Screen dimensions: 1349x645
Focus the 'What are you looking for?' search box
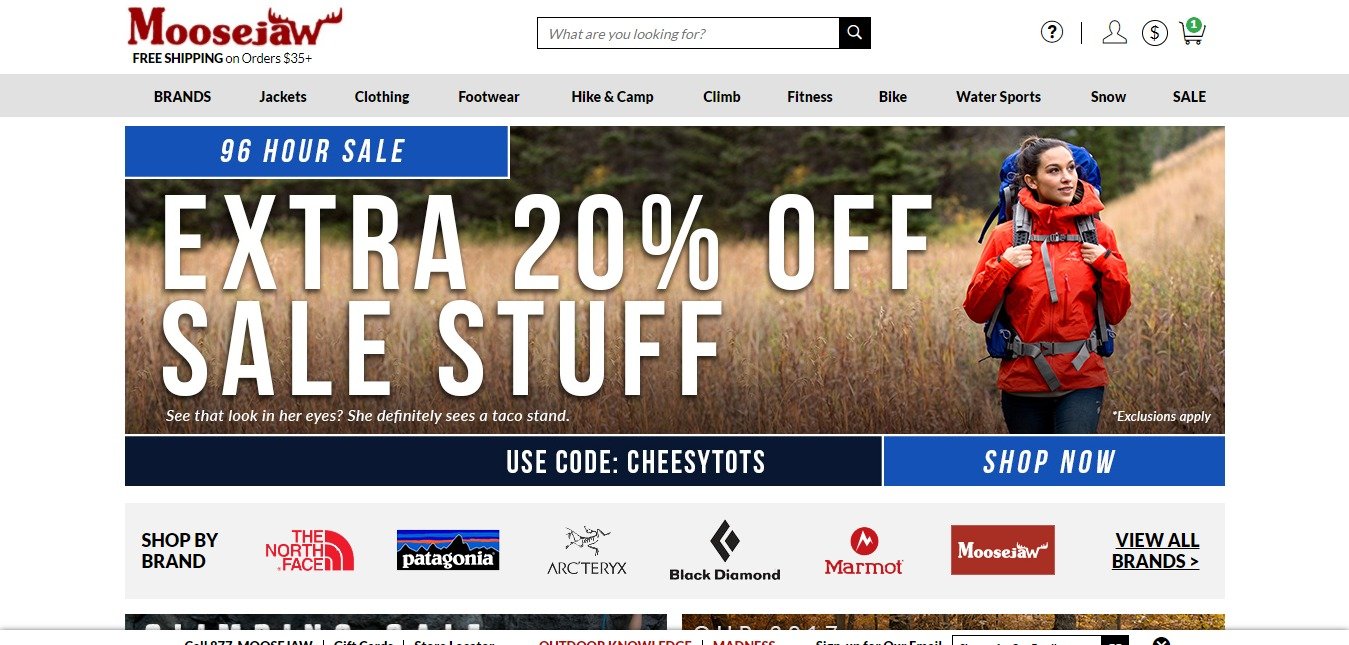[688, 33]
